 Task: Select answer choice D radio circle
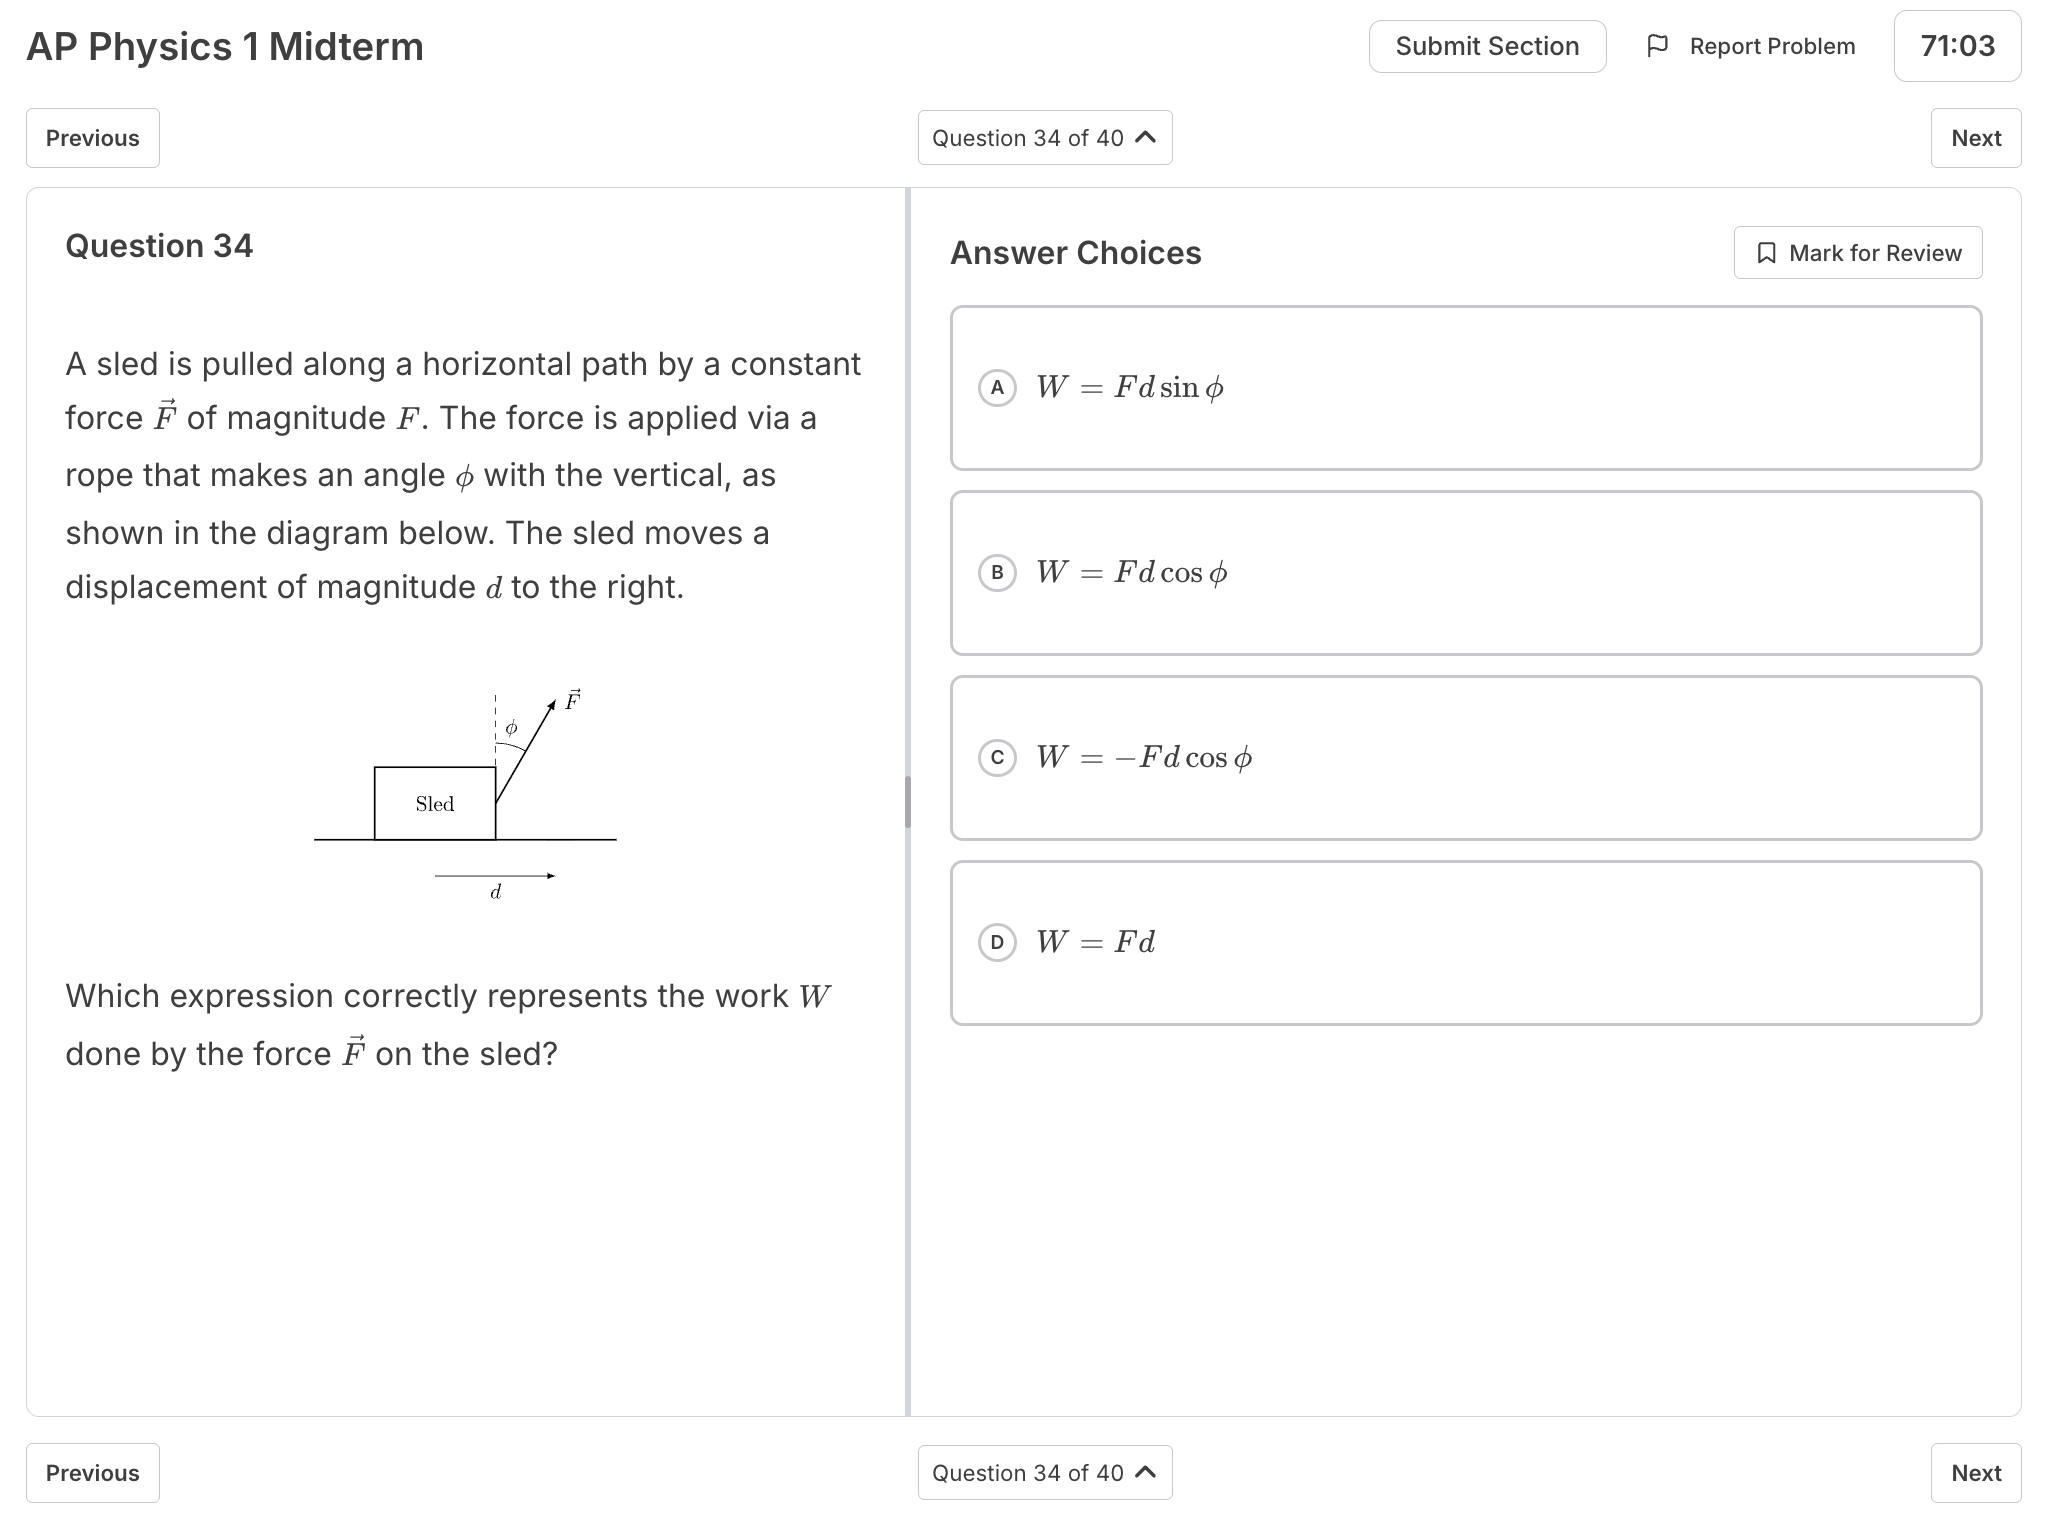click(997, 942)
